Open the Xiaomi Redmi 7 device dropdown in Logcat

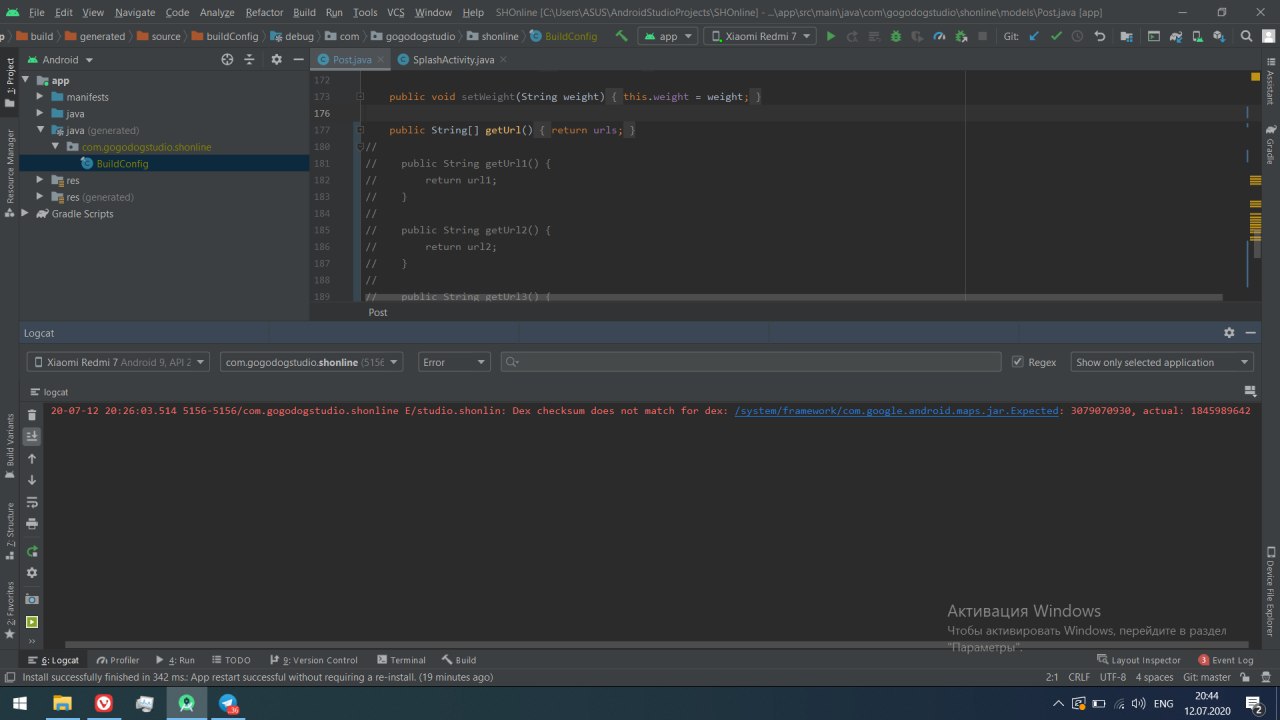tap(118, 362)
